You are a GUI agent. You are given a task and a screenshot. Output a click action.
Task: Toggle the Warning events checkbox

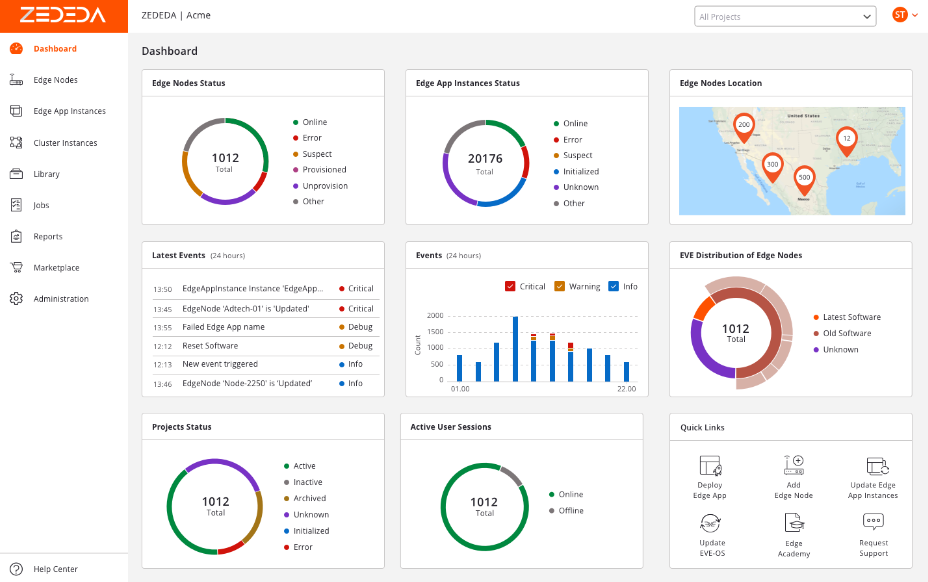(x=560, y=287)
